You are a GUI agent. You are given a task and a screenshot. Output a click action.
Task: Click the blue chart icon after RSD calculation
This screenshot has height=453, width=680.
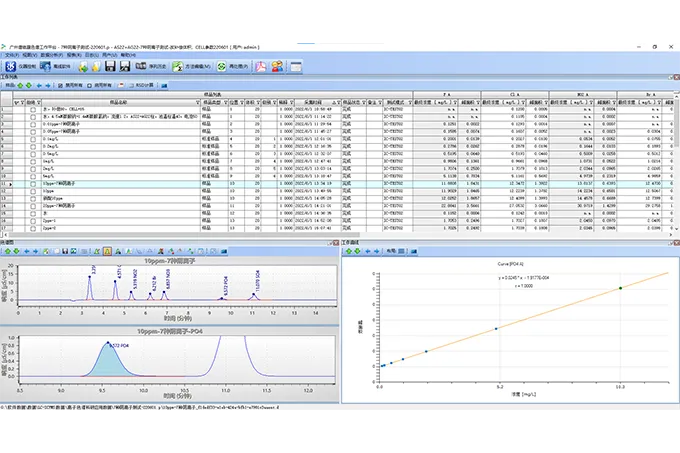click(x=164, y=85)
